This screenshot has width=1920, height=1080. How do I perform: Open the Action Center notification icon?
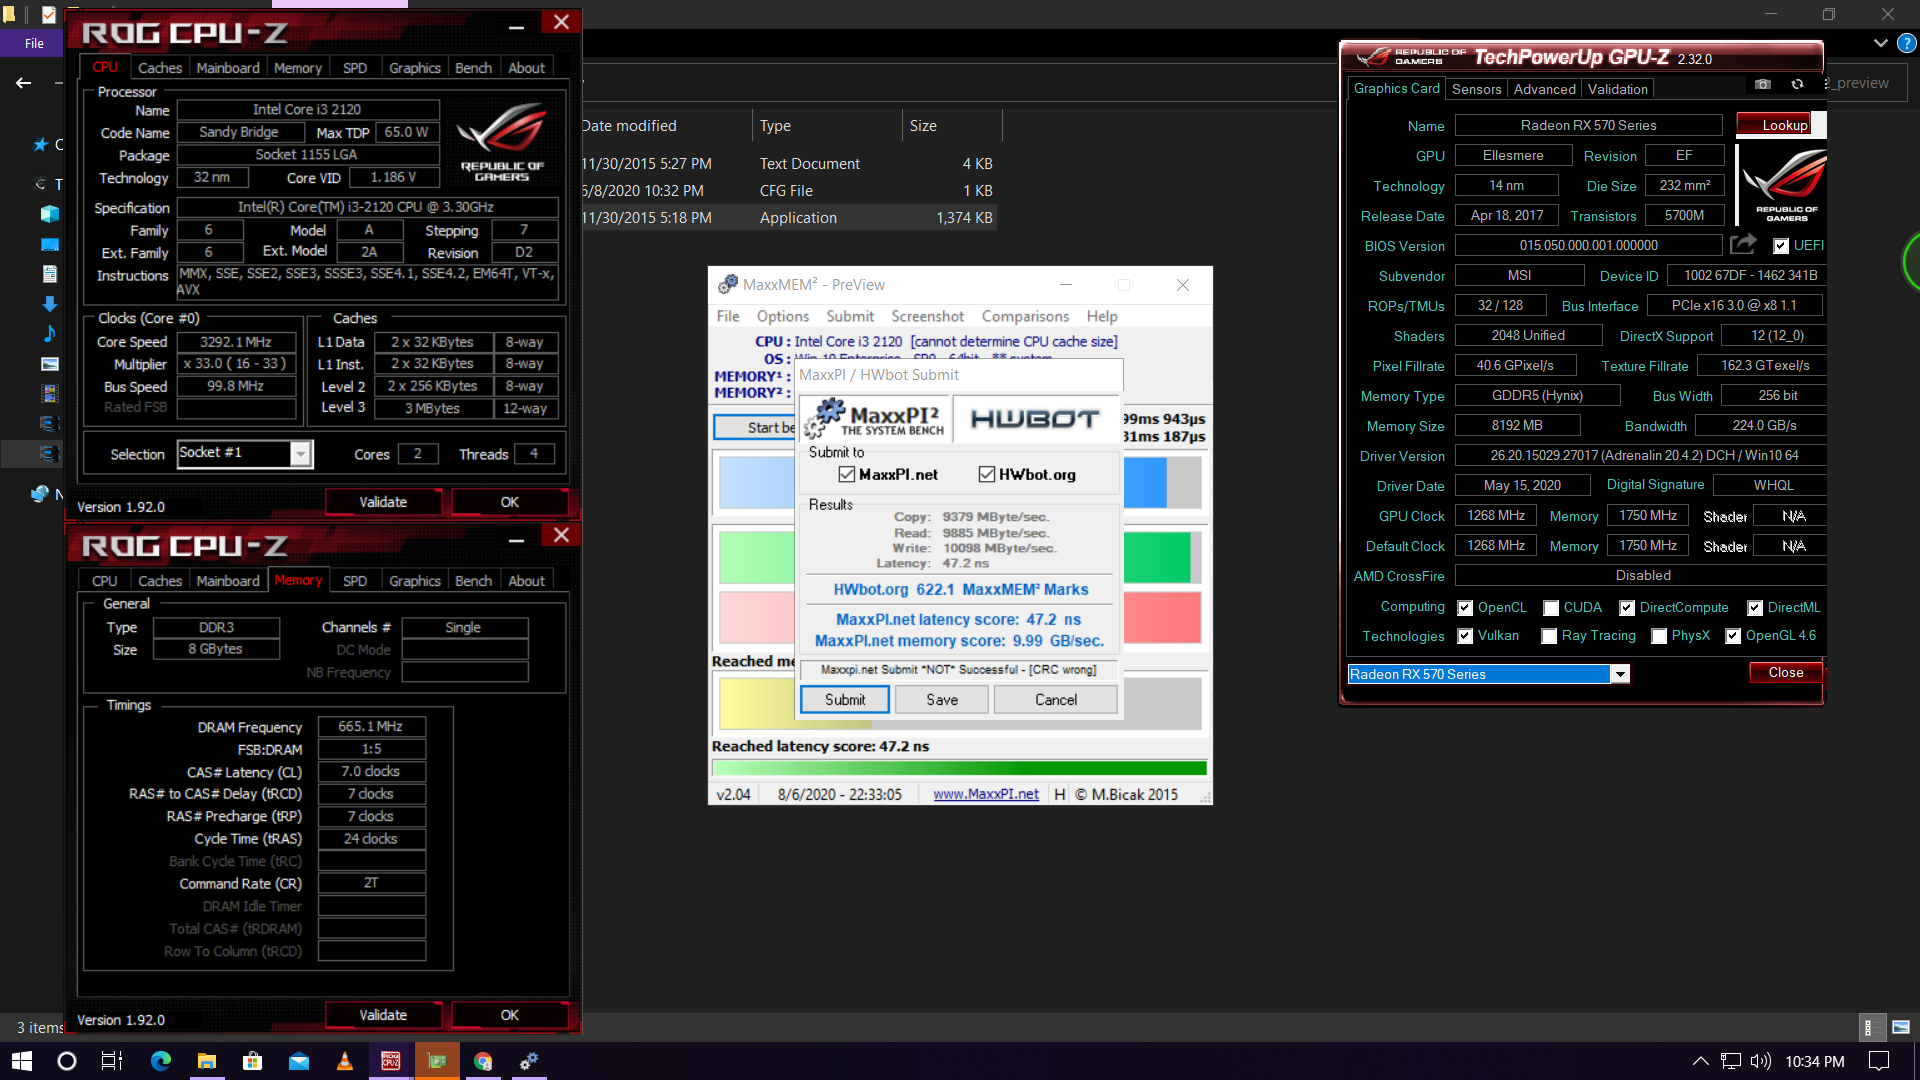click(1879, 1061)
